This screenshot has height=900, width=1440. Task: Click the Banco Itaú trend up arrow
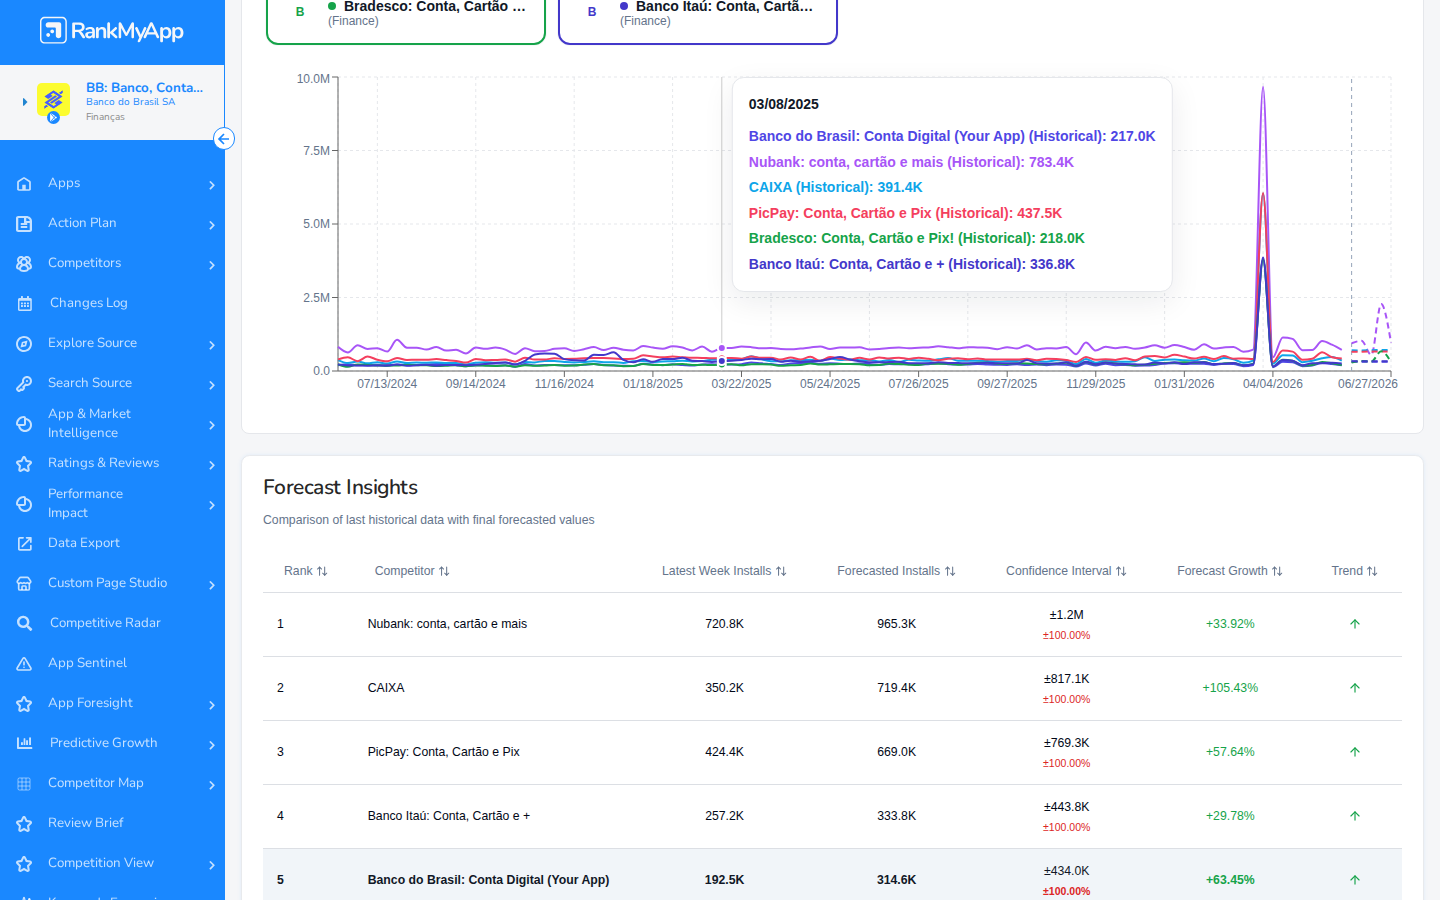[x=1355, y=816]
